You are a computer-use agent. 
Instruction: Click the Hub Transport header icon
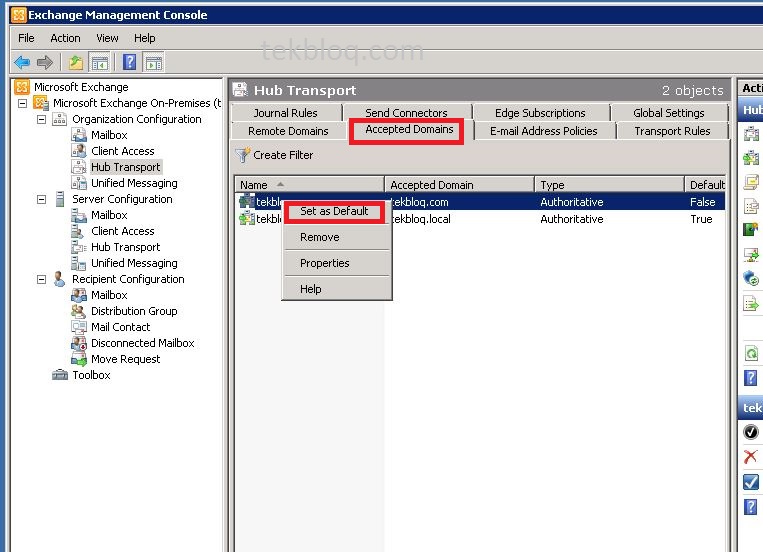(x=240, y=90)
